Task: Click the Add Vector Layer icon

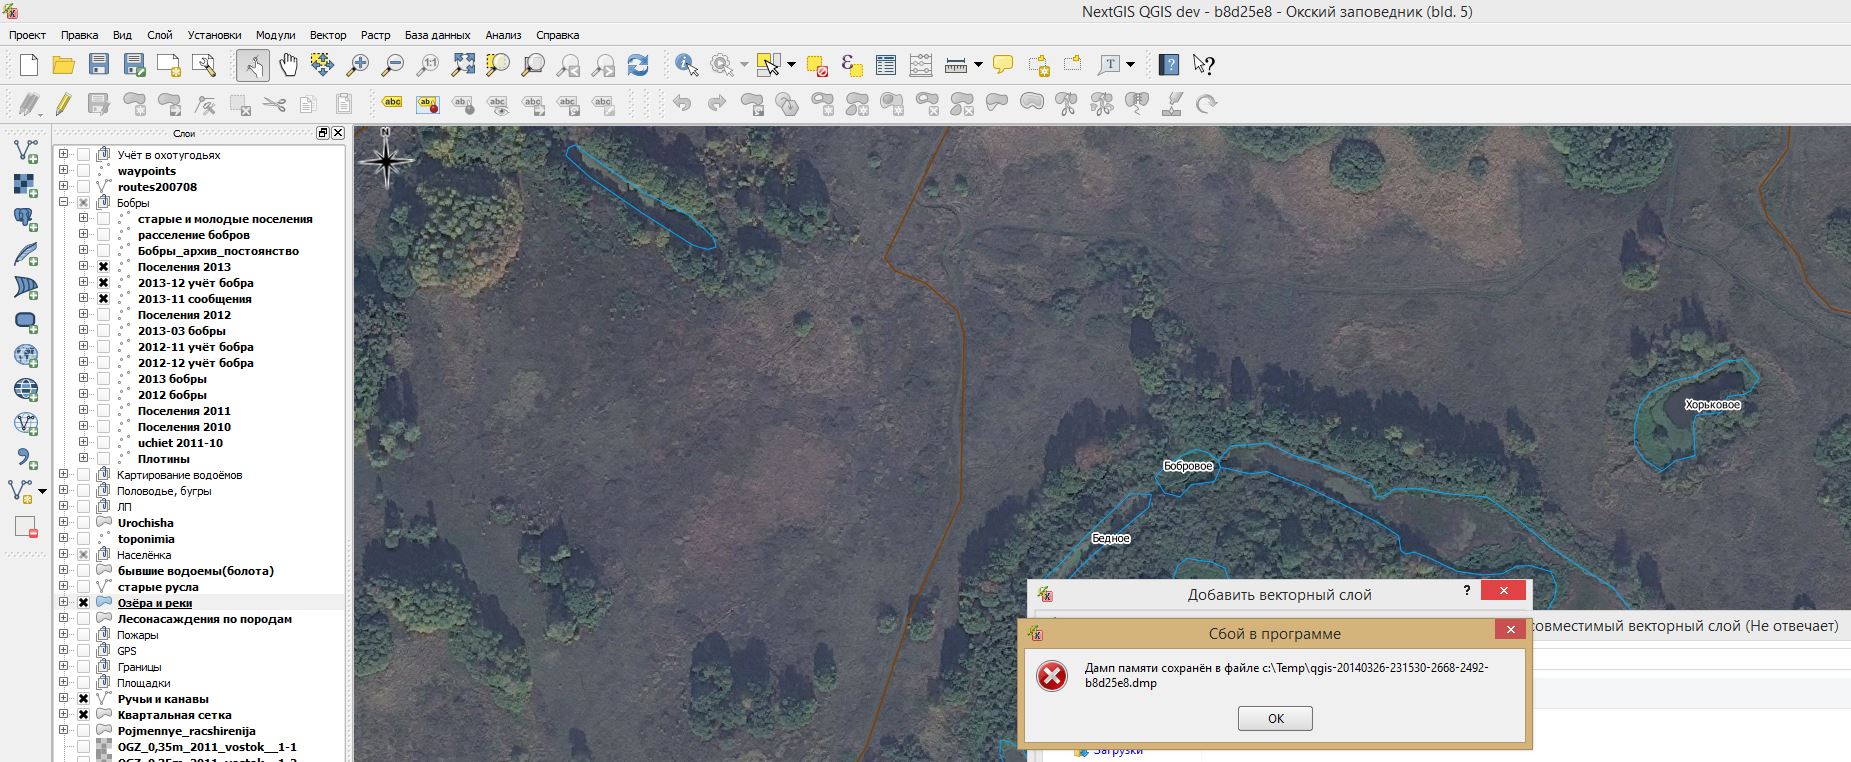Action: [x=25, y=152]
